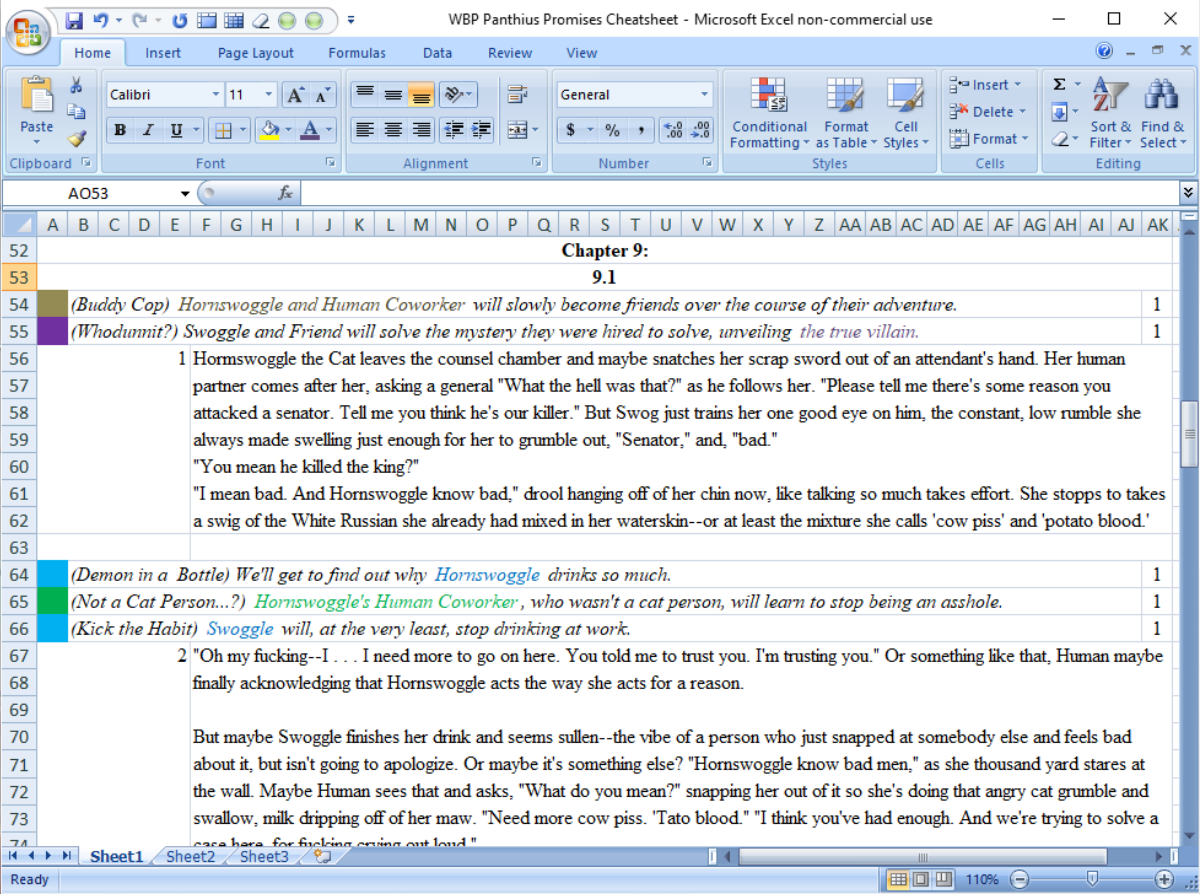The height and width of the screenshot is (894, 1200).
Task: Click the Merge and Center icon
Action: [517, 130]
